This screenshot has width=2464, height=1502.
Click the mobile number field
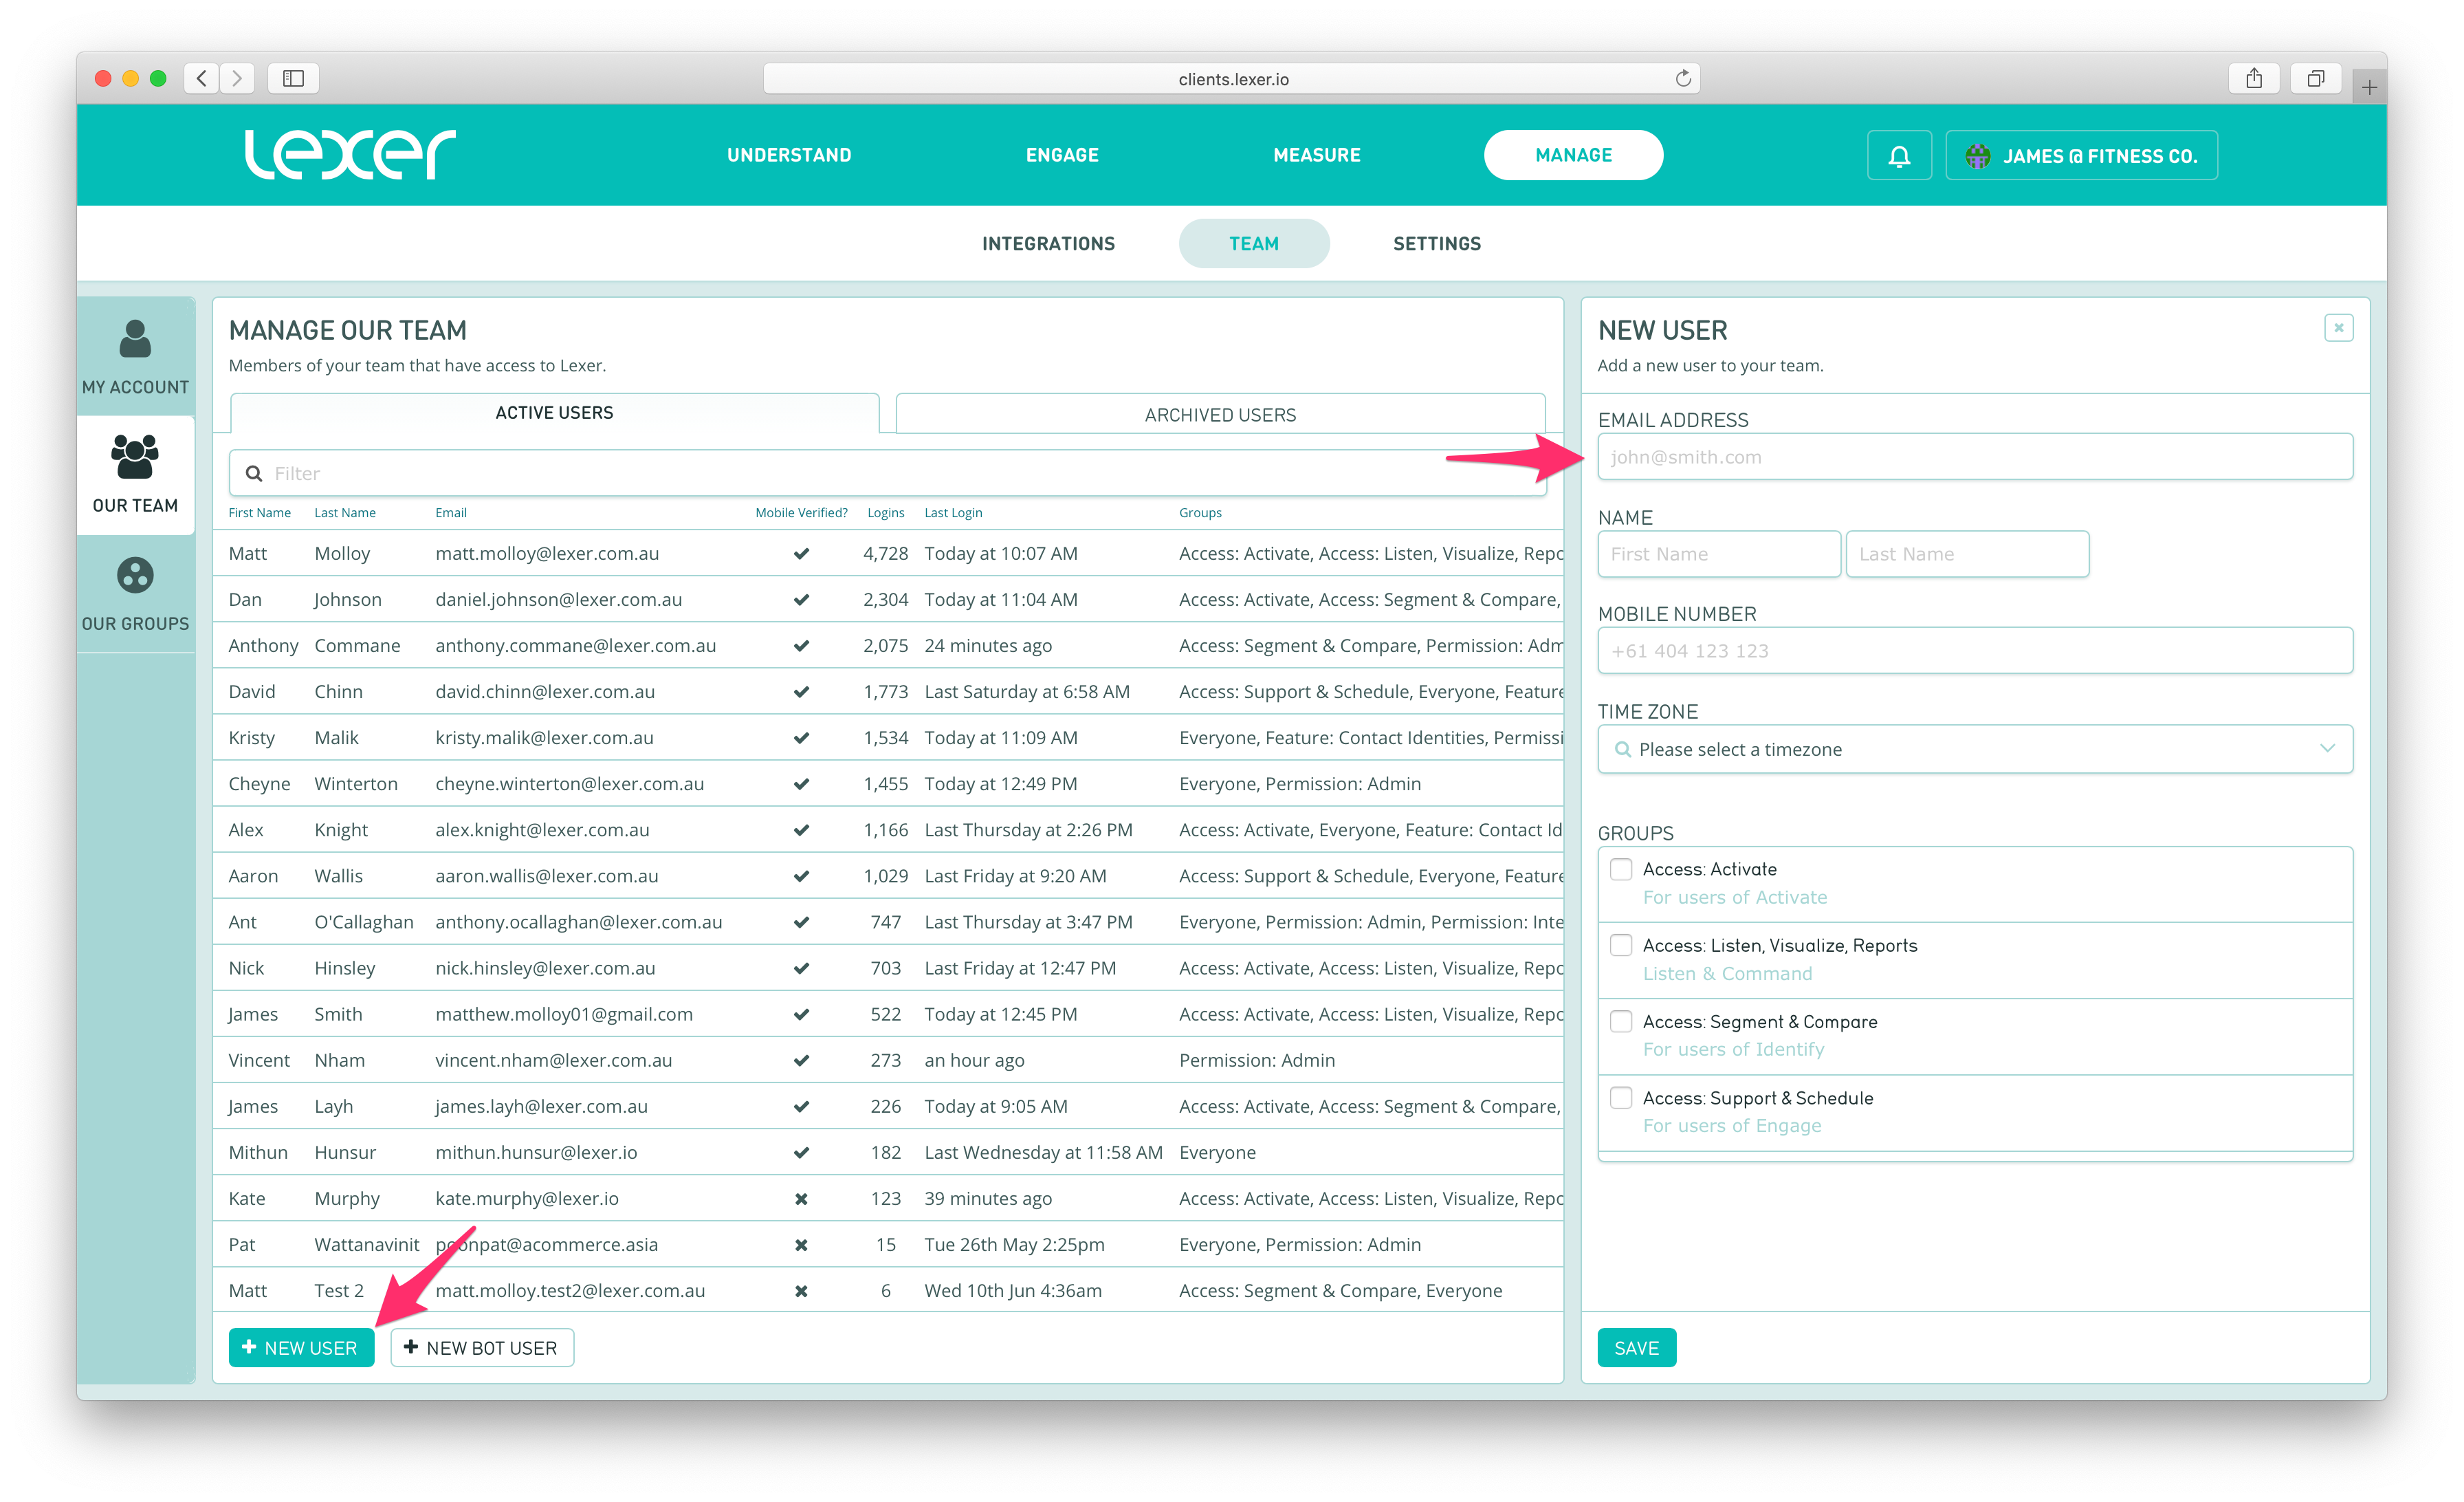click(1974, 651)
